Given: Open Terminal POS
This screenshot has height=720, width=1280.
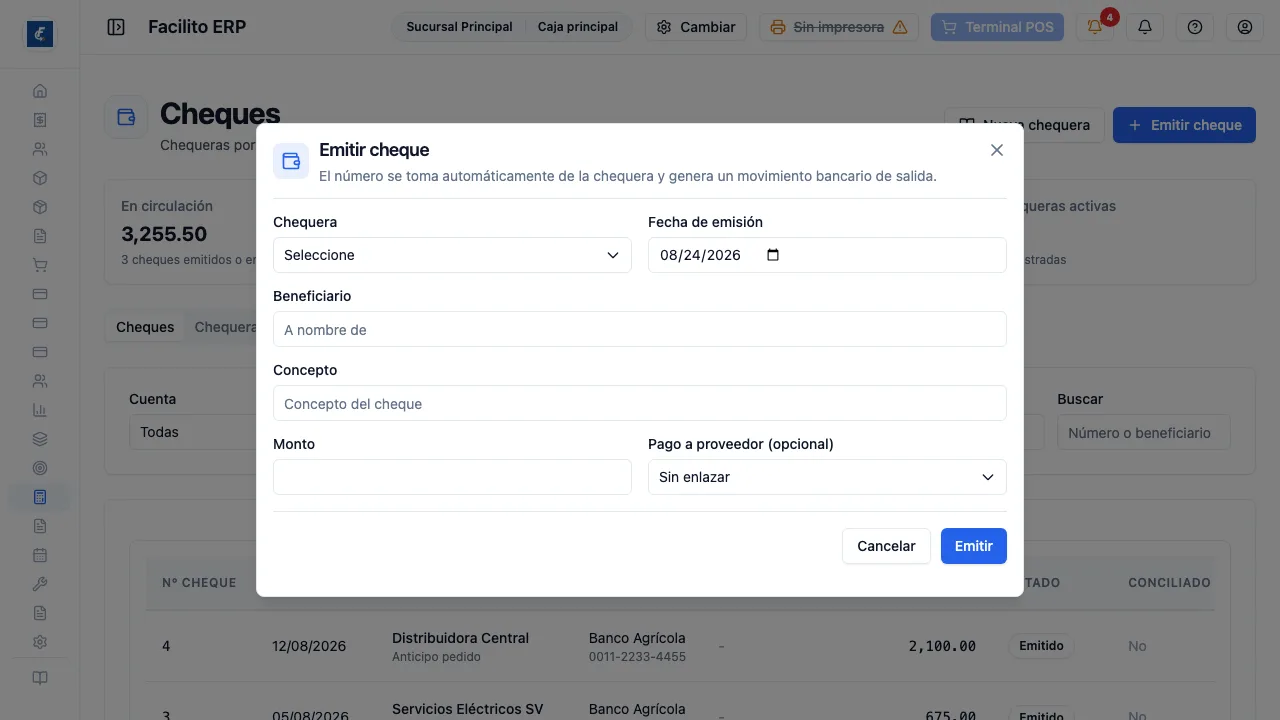Looking at the screenshot, I should pyautogui.click(x=997, y=27).
